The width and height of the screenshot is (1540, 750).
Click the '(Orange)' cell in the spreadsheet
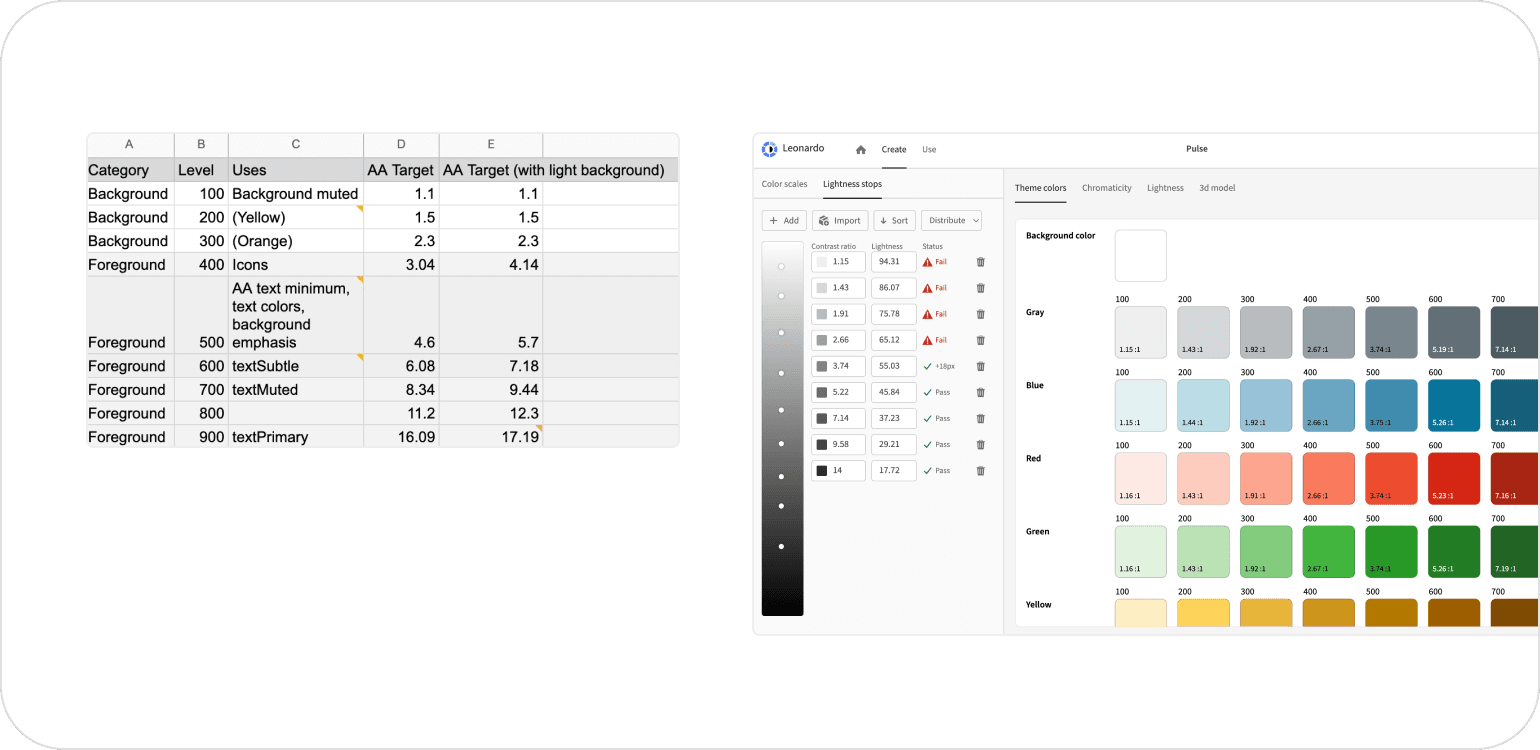click(296, 241)
